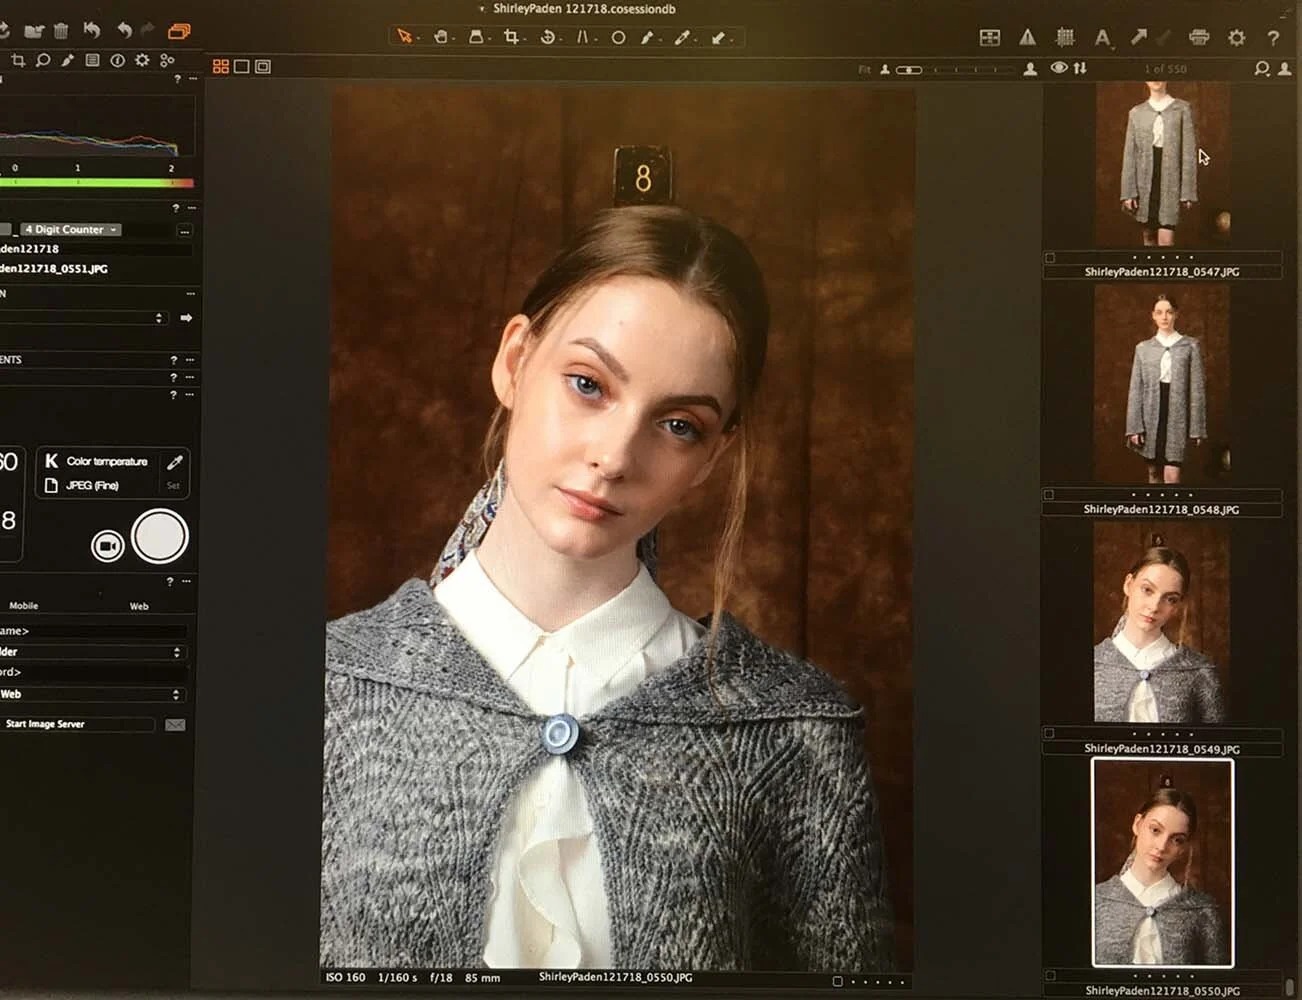Click the sort order arrows icon
Viewport: 1302px width, 1000px height.
[1081, 68]
